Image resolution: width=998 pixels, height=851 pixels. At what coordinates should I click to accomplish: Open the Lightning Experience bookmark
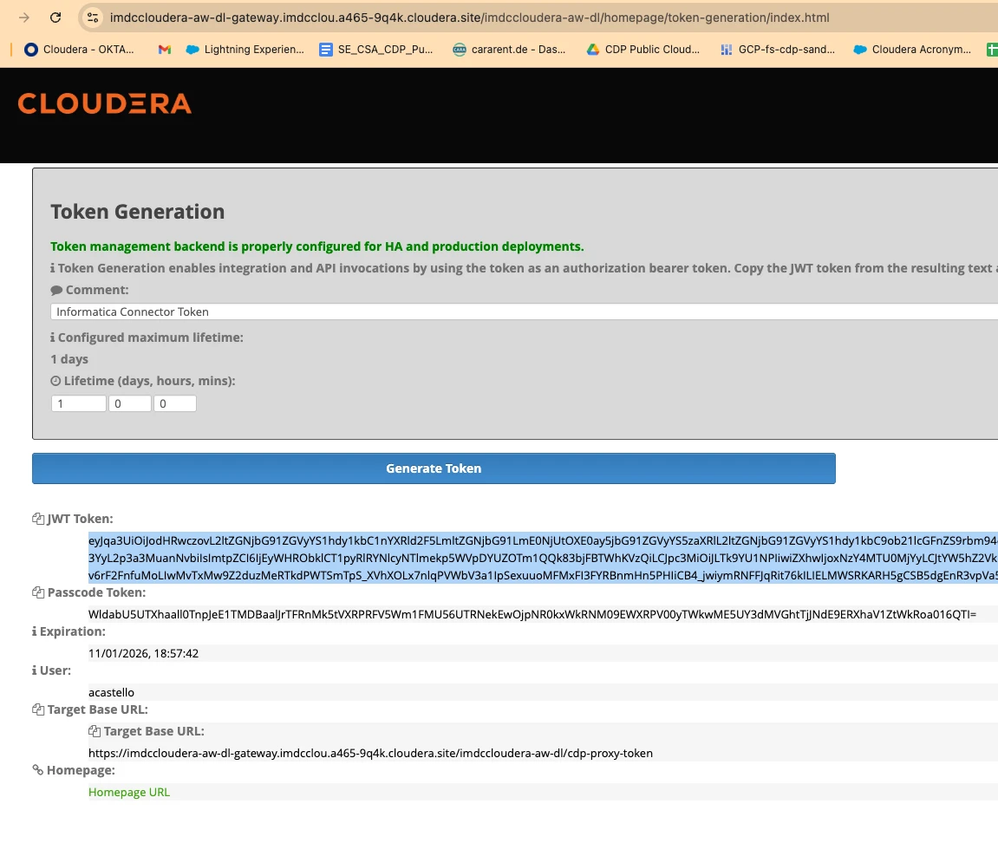pos(245,50)
